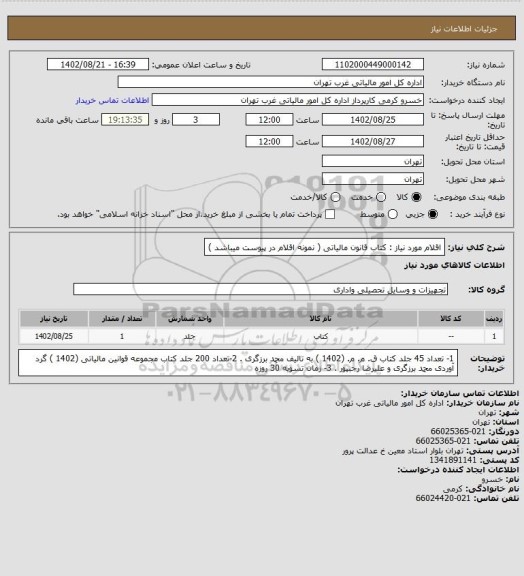Click the delivery city field تهران
The height and width of the screenshot is (576, 524).
coord(373,179)
